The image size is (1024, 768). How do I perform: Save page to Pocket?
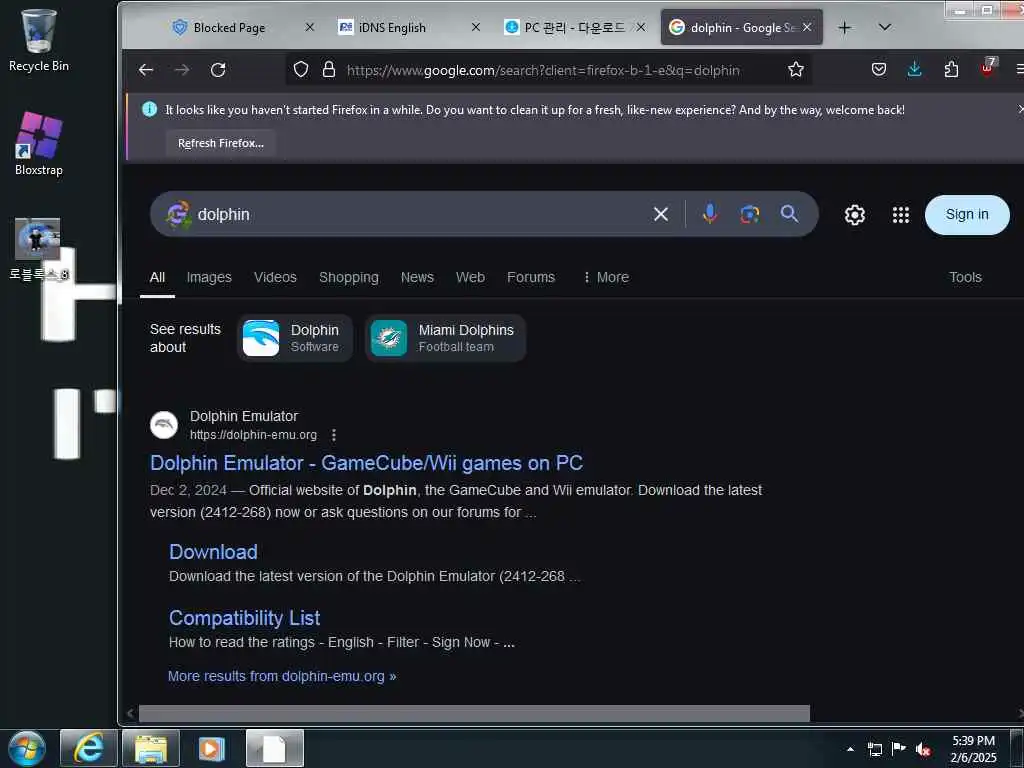click(x=879, y=69)
